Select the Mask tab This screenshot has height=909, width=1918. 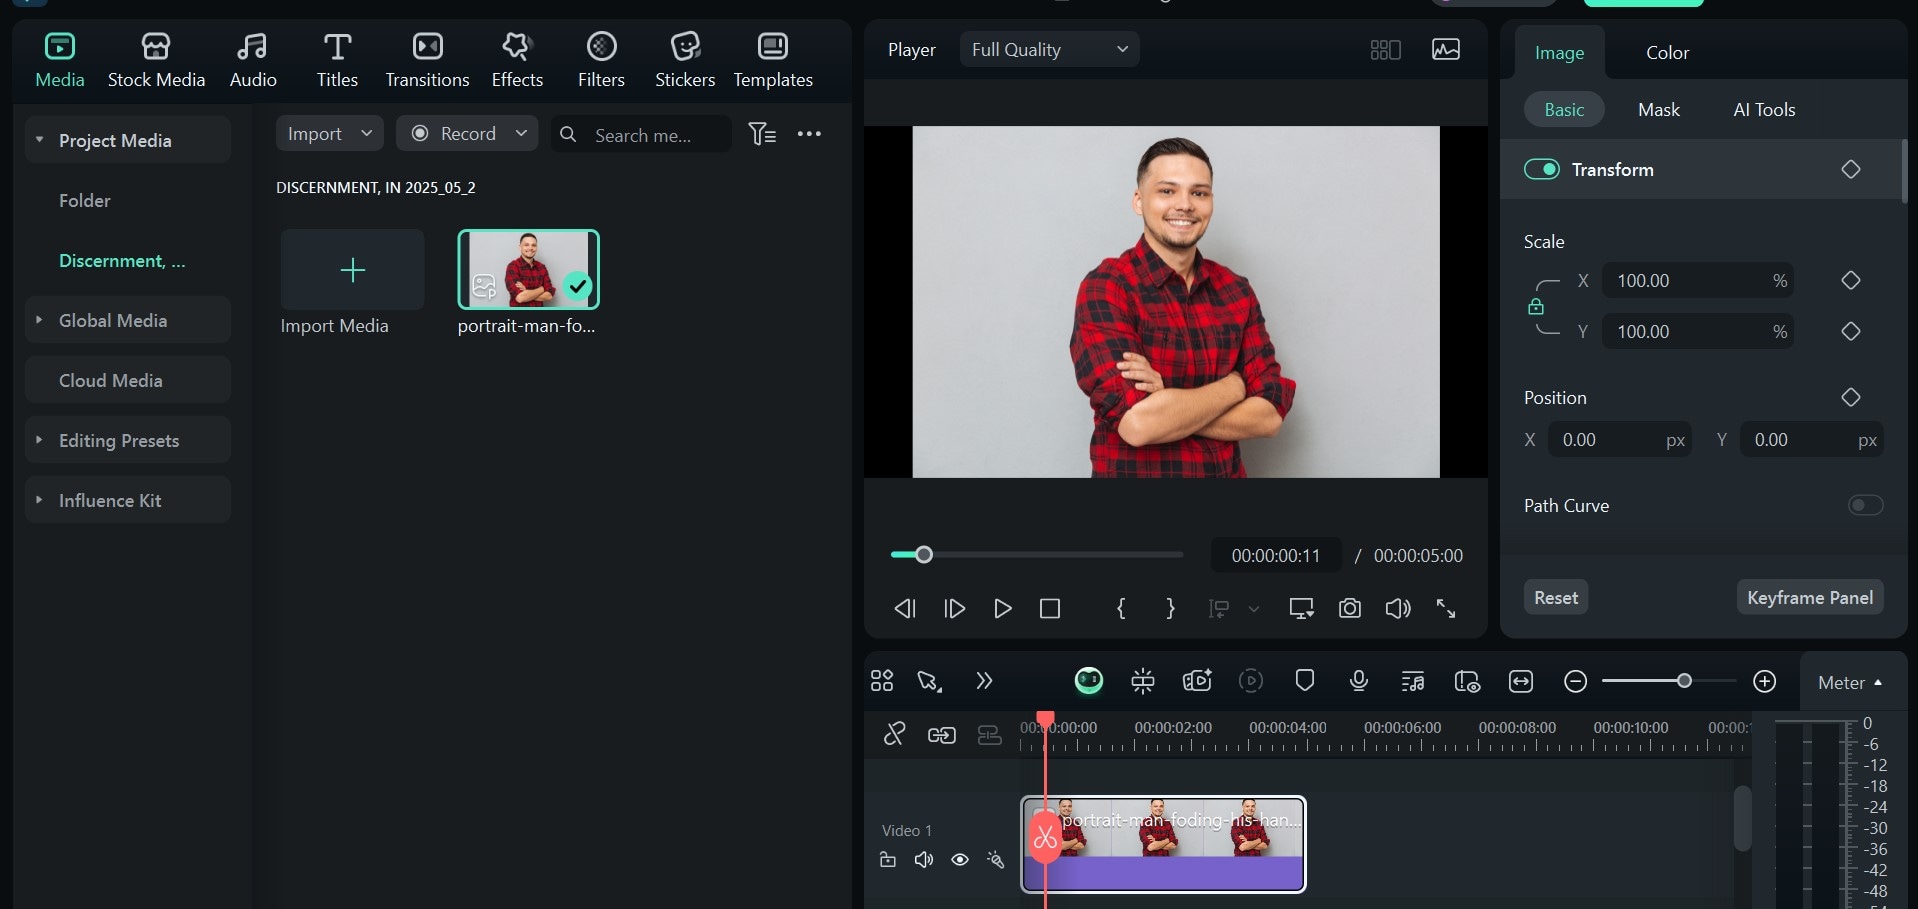(x=1658, y=110)
